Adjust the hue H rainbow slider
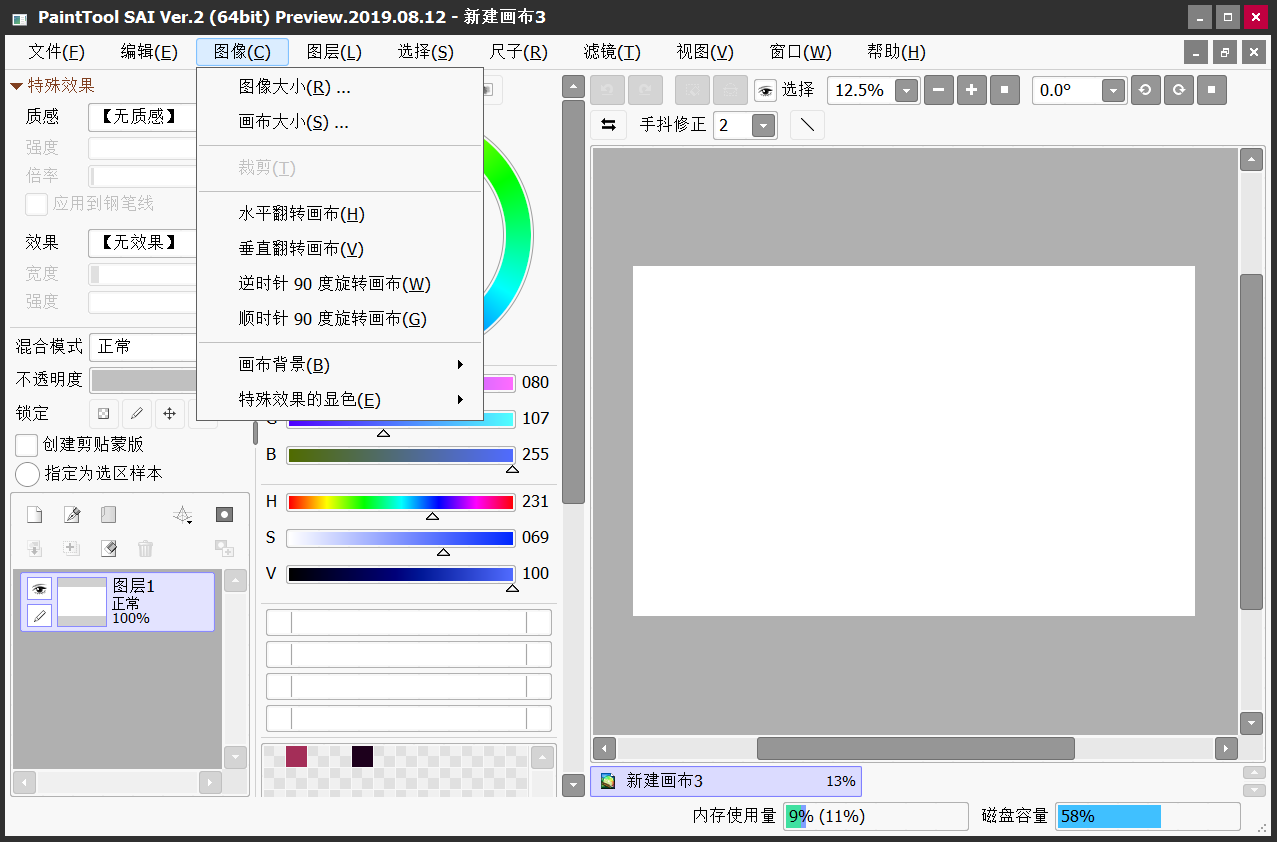1277x842 pixels. click(400, 502)
